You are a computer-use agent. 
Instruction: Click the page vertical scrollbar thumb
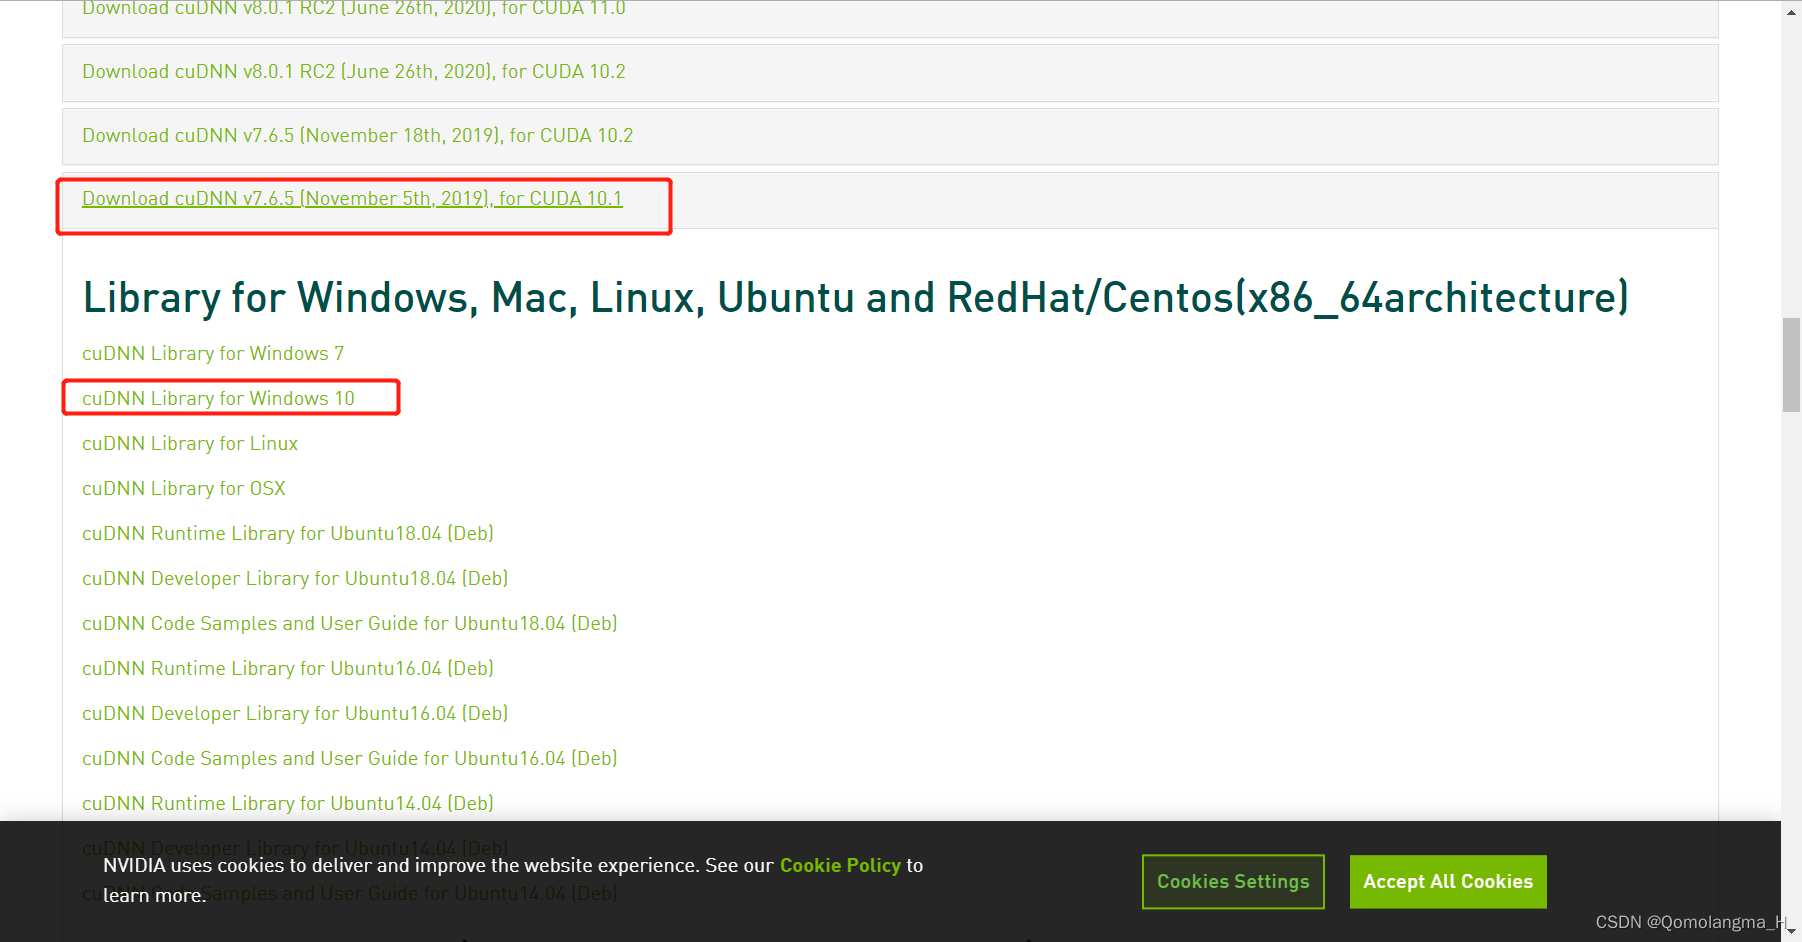[x=1791, y=365]
